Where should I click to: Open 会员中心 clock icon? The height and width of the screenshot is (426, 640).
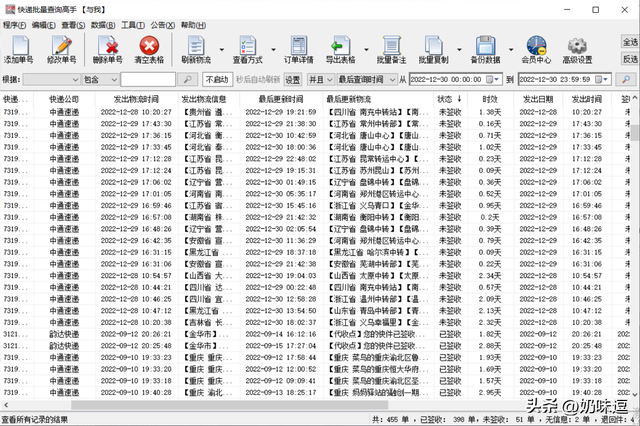tap(536, 45)
